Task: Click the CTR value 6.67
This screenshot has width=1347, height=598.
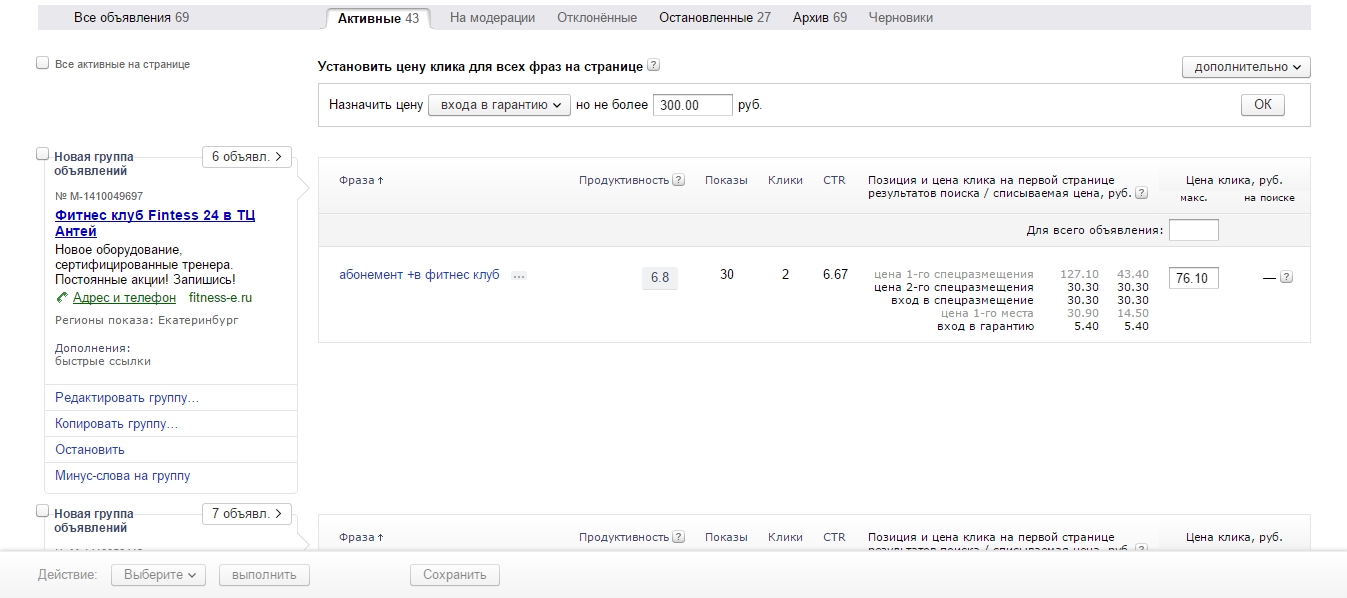Action: 835,275
